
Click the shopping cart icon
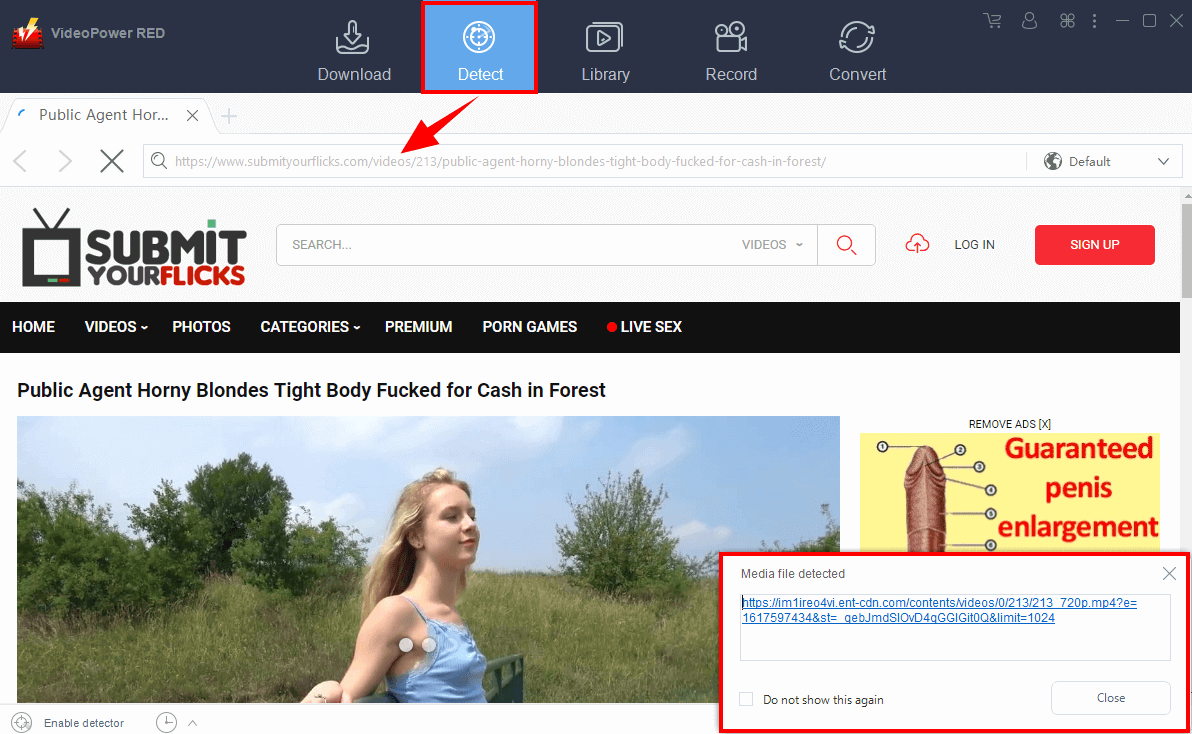click(x=992, y=21)
